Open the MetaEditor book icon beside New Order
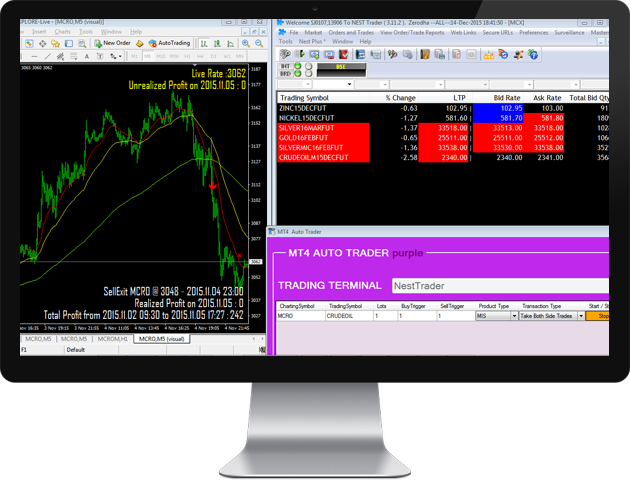Image resolution: width=630 pixels, height=480 pixels. (x=139, y=43)
